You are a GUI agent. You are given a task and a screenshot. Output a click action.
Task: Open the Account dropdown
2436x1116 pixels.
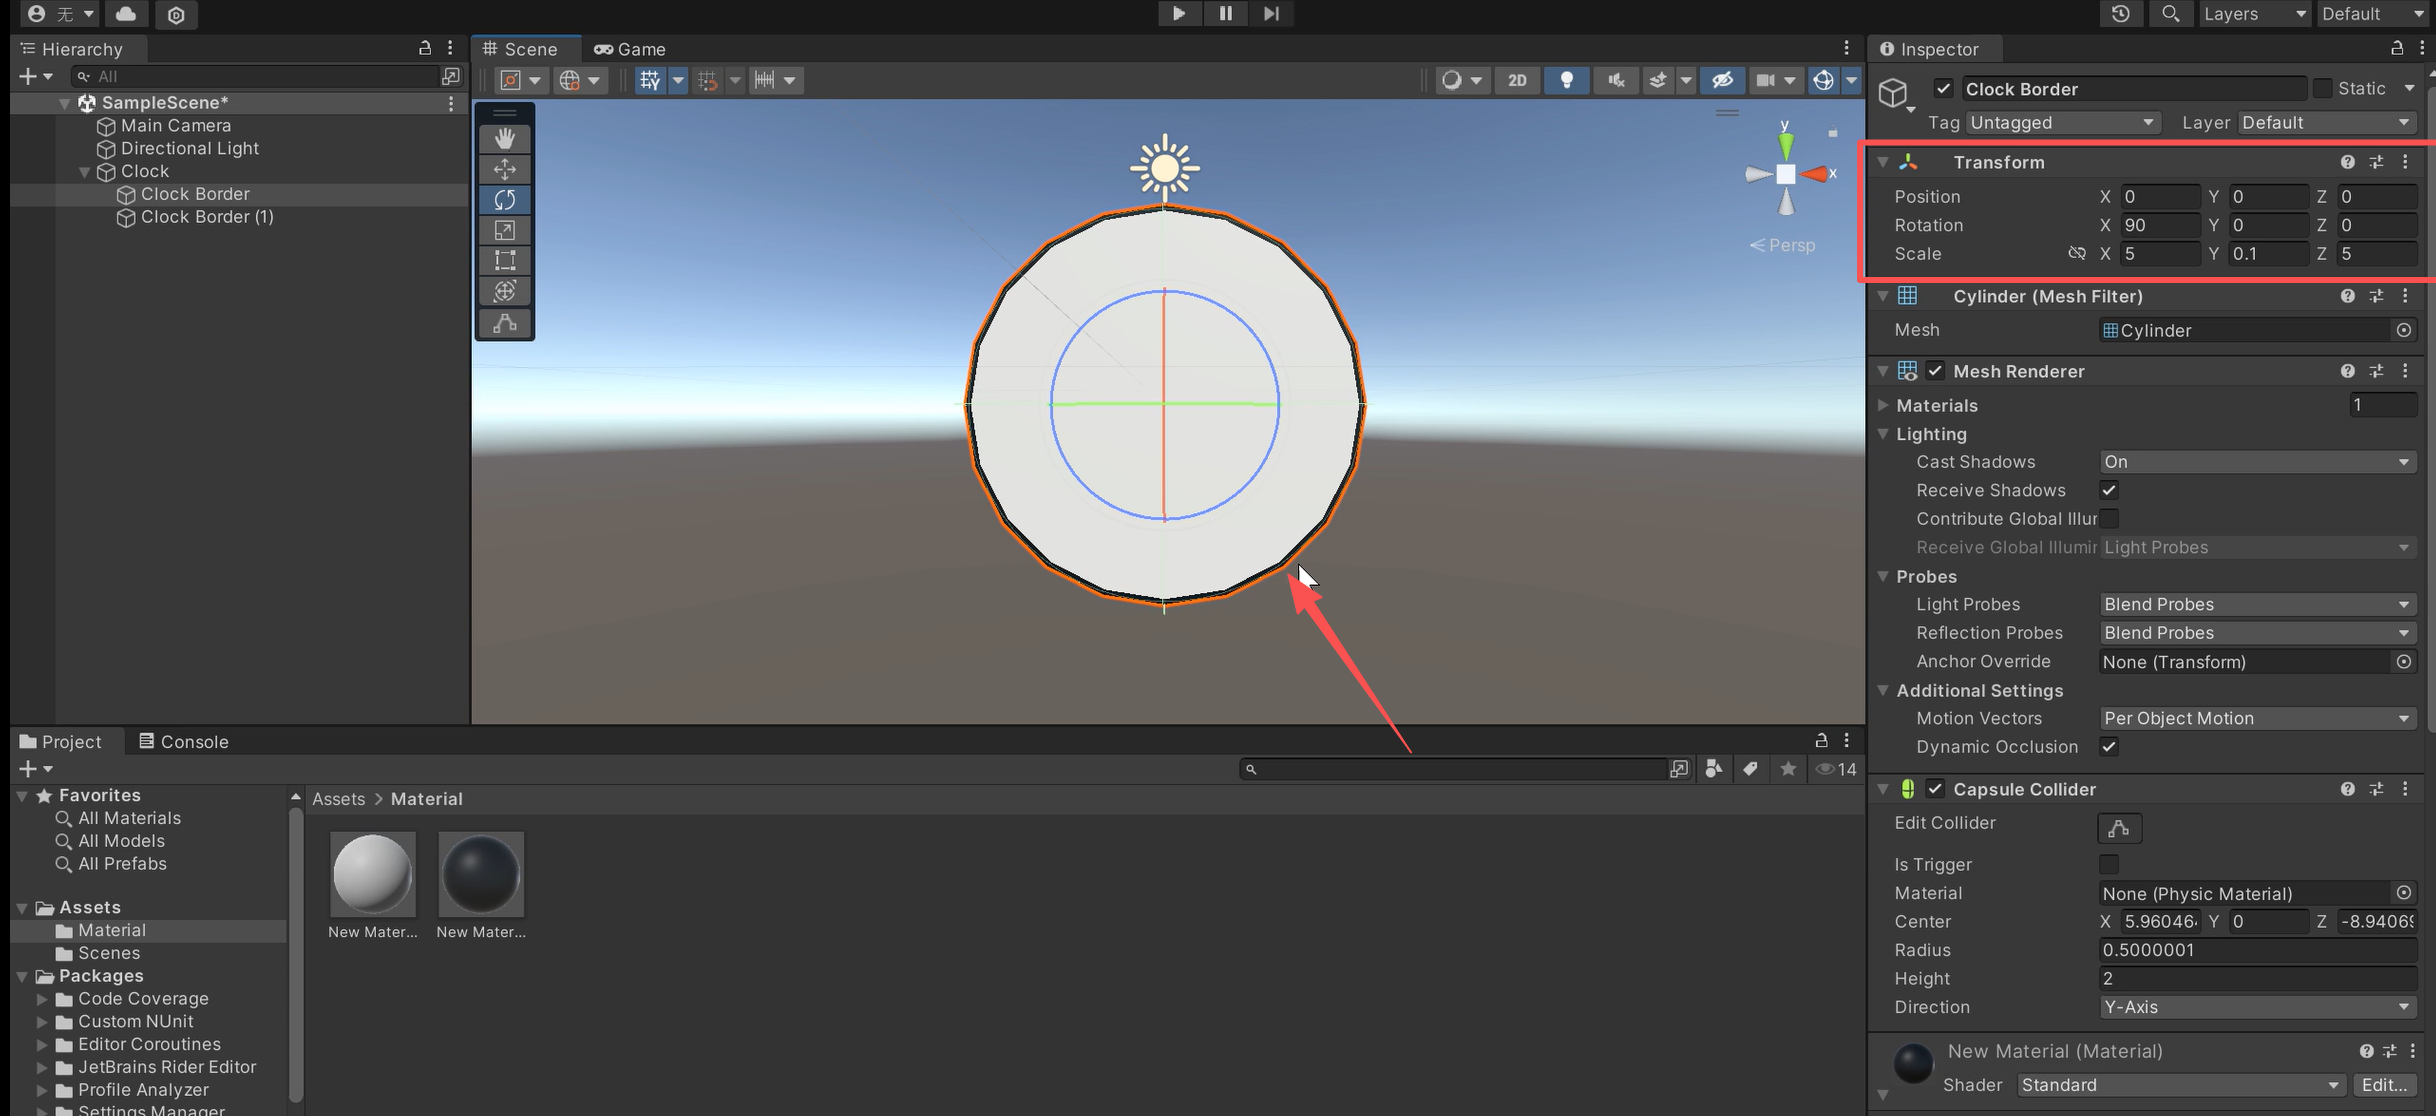(x=60, y=14)
